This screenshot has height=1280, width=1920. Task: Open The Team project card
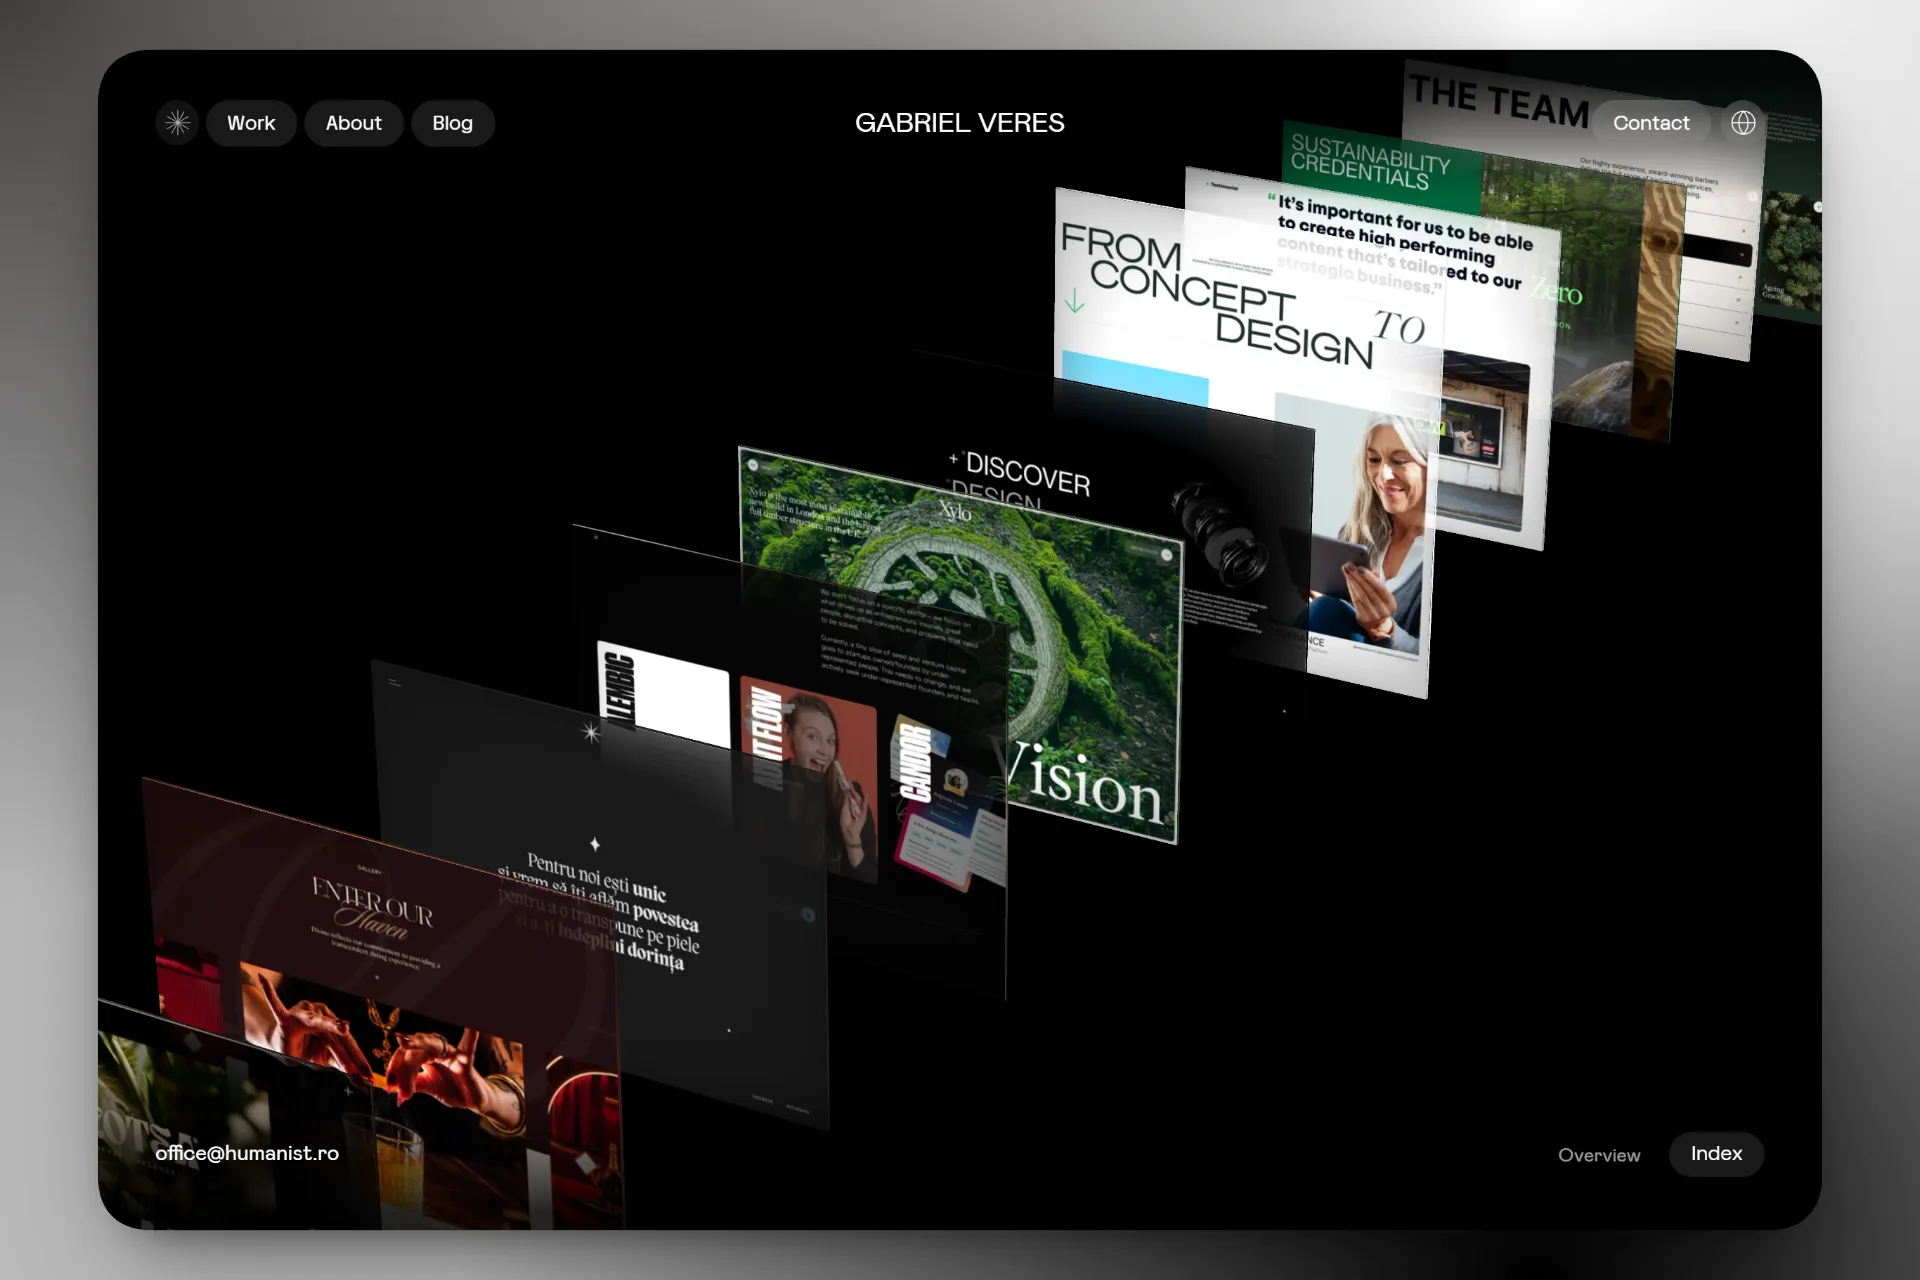(1497, 102)
